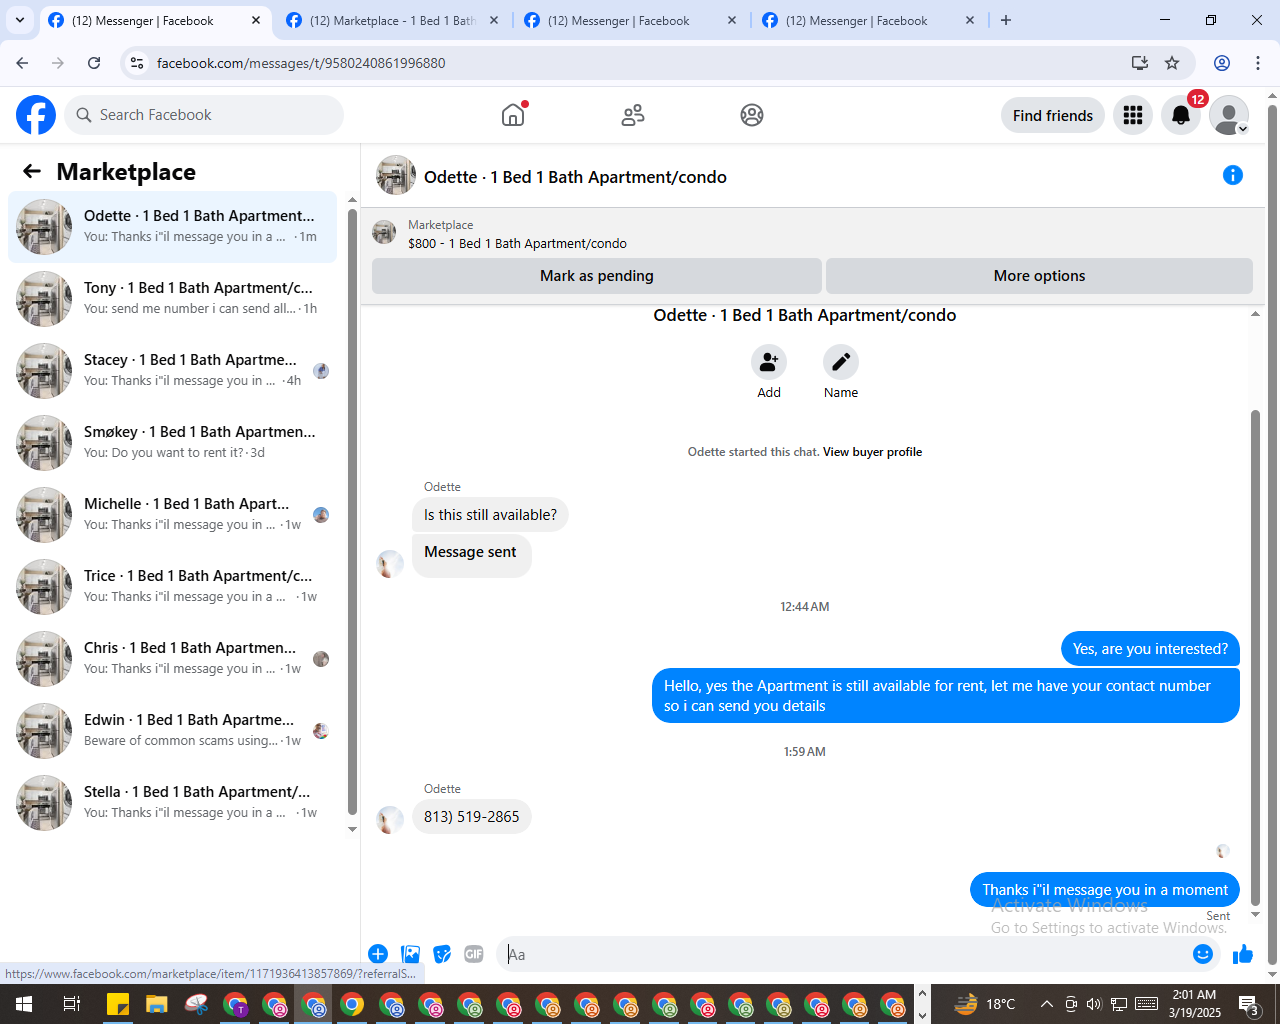Open the notifications bell icon
The width and height of the screenshot is (1280, 1024).
pos(1181,115)
